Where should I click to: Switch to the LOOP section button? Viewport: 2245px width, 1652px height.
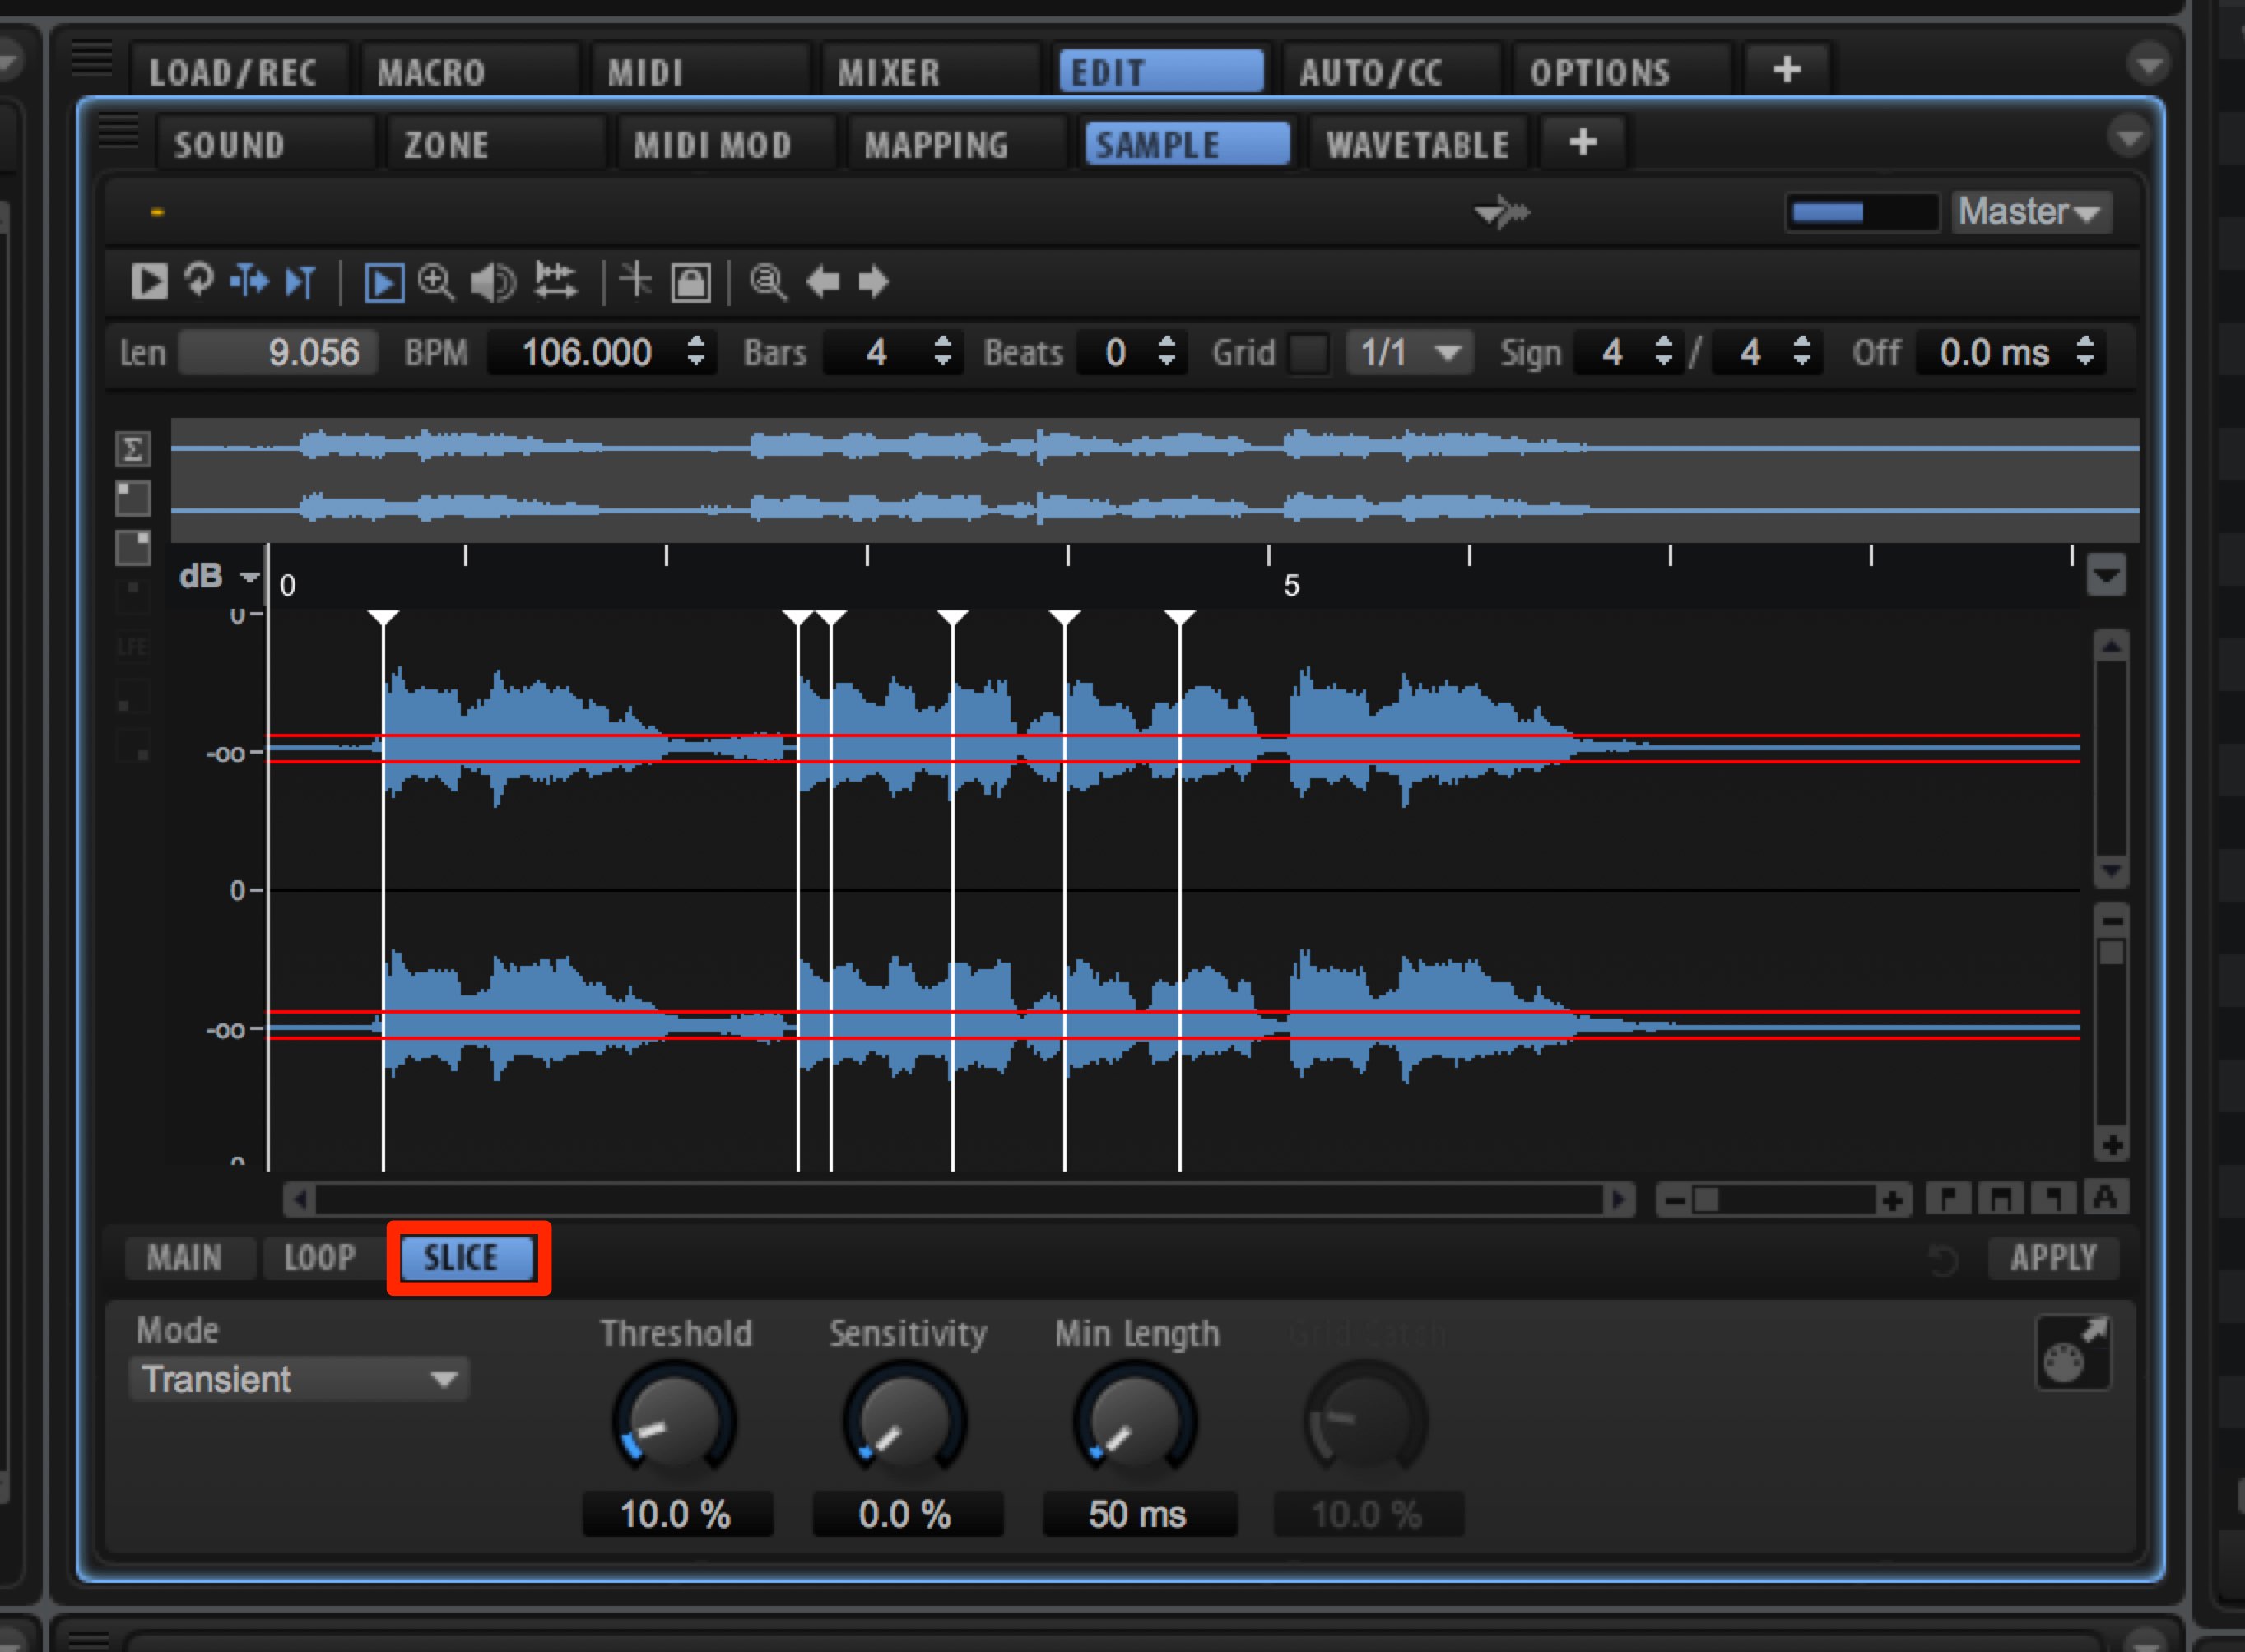320,1258
